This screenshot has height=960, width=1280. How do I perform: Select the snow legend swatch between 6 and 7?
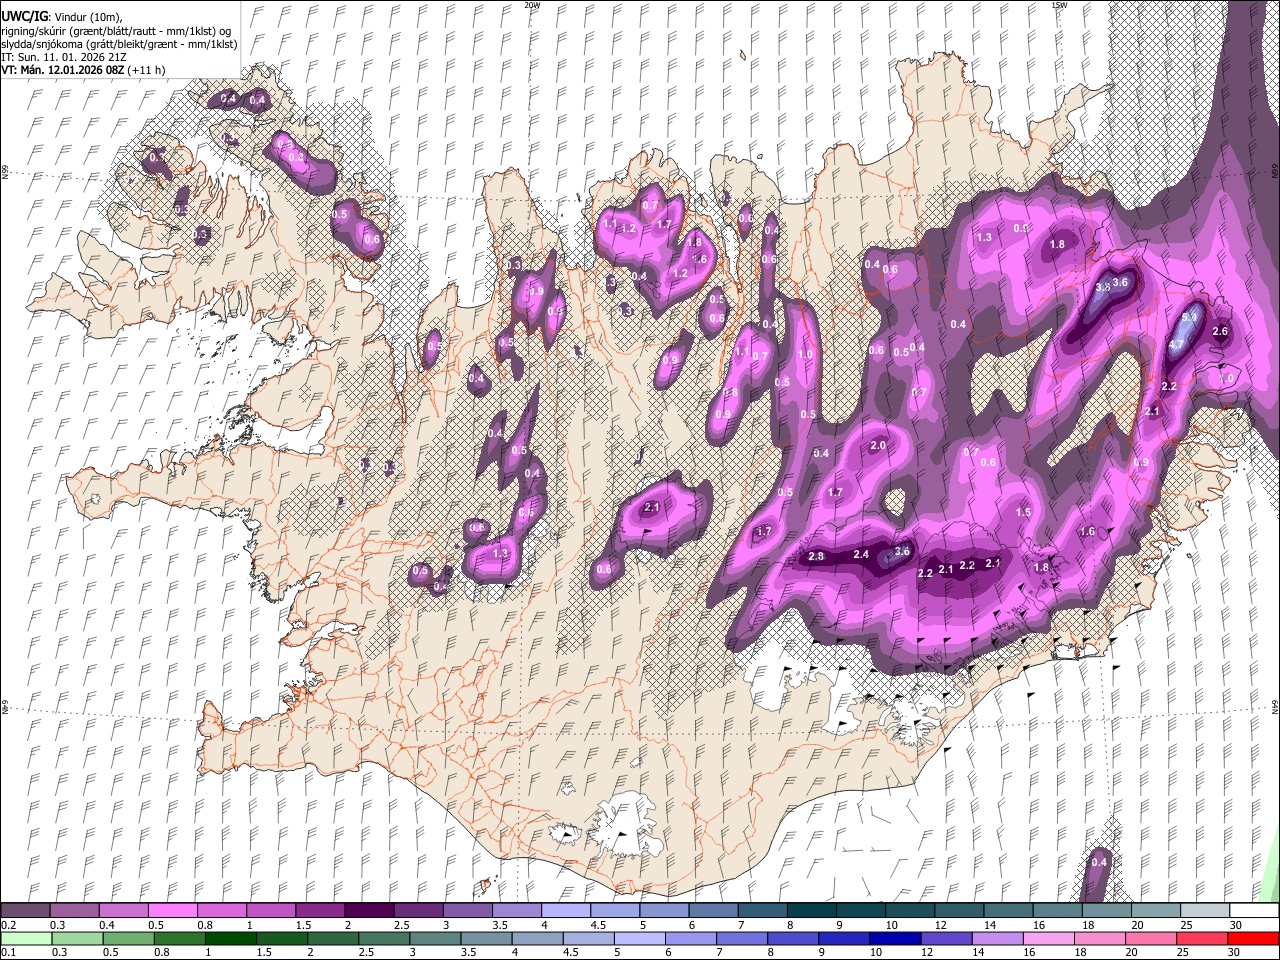[x=711, y=911]
